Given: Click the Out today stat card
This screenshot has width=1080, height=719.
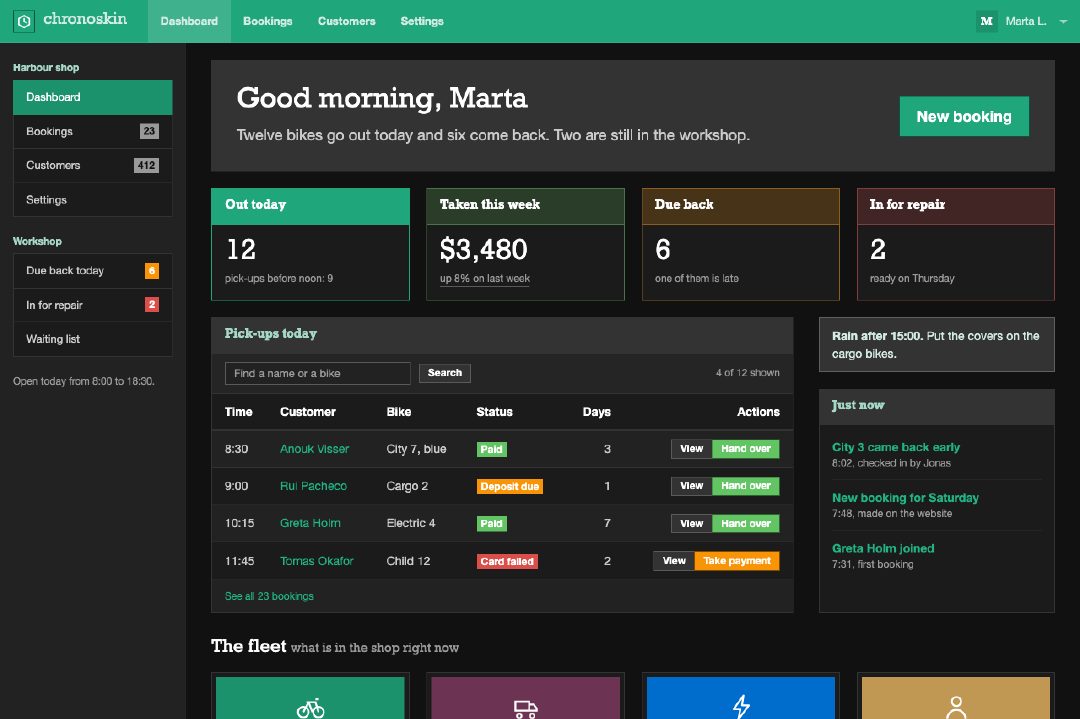Looking at the screenshot, I should (310, 244).
